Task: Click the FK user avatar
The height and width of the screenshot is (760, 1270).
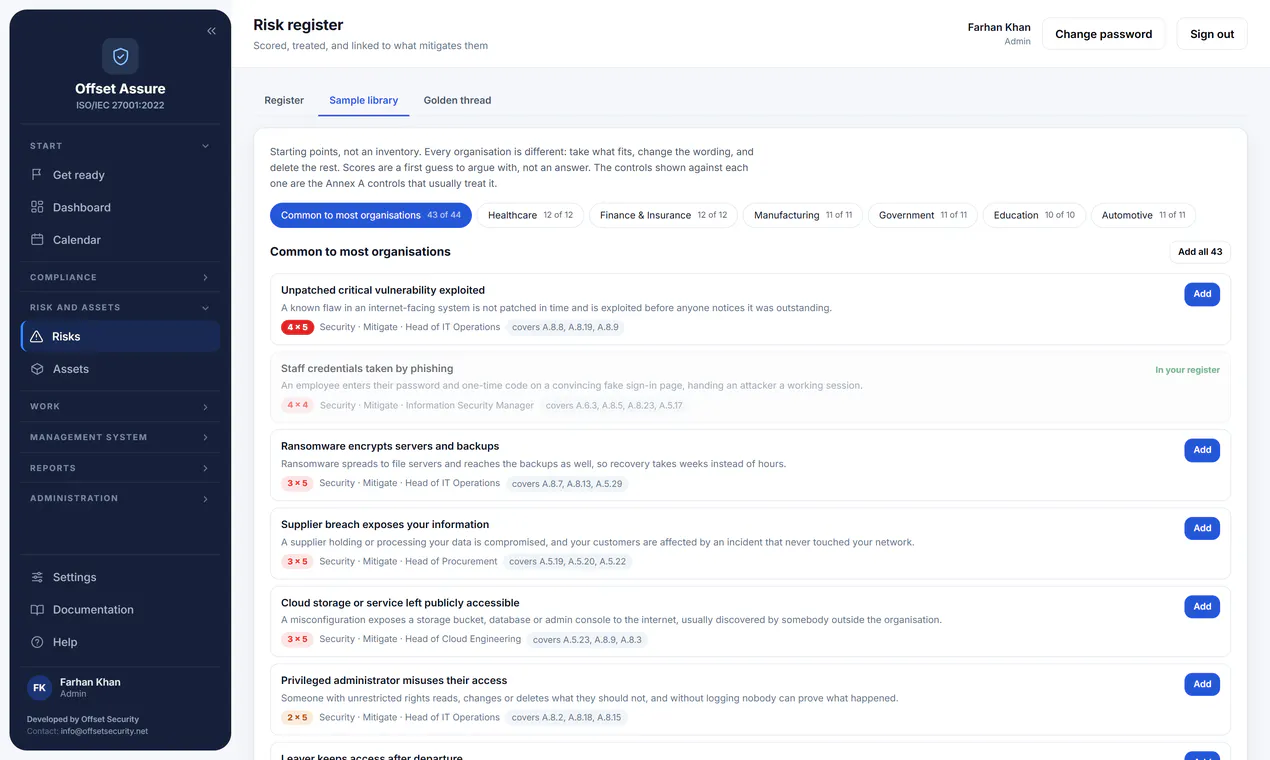Action: point(39,688)
